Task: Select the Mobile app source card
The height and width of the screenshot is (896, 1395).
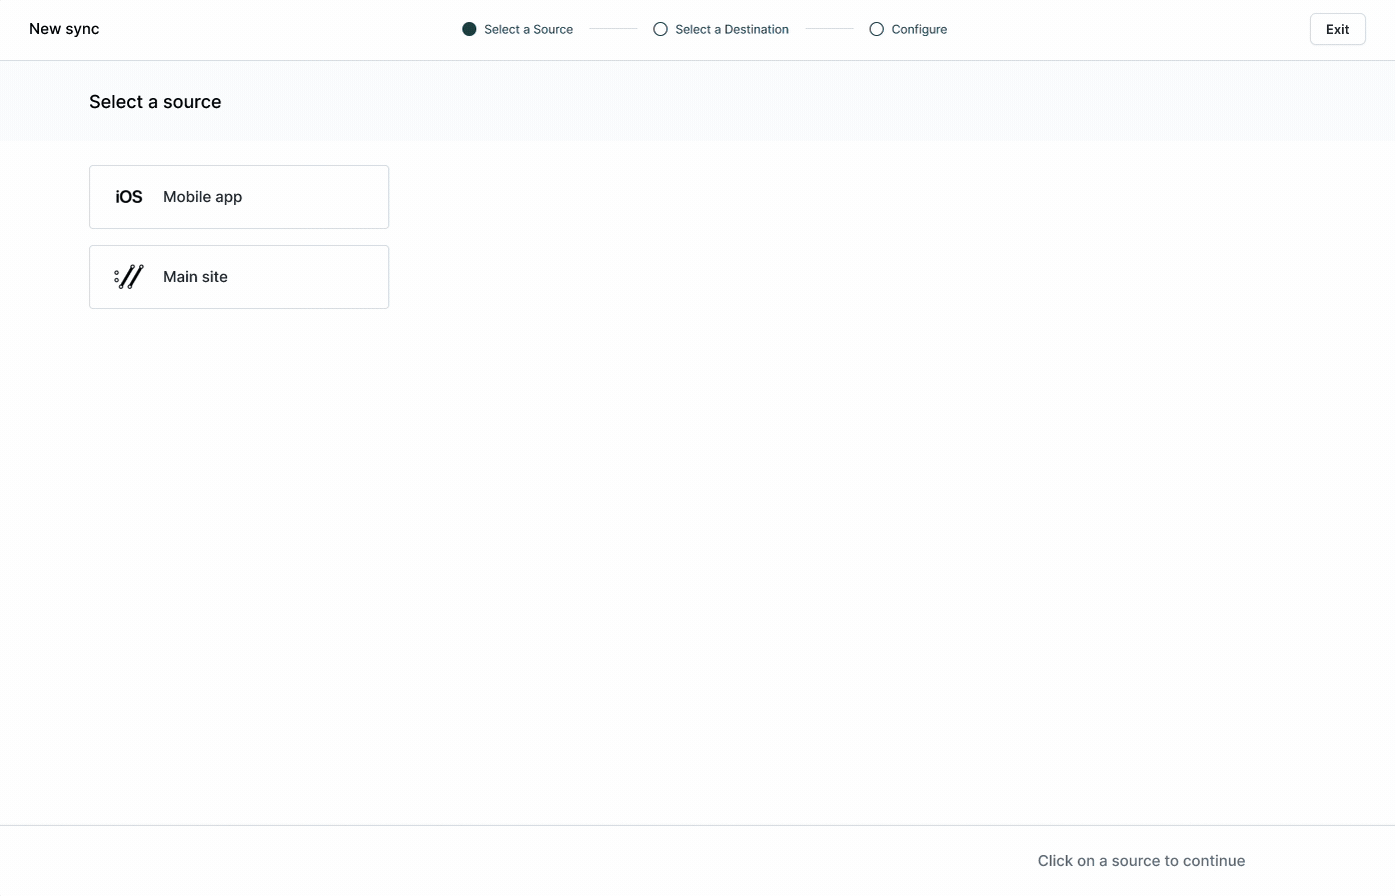Action: click(239, 196)
